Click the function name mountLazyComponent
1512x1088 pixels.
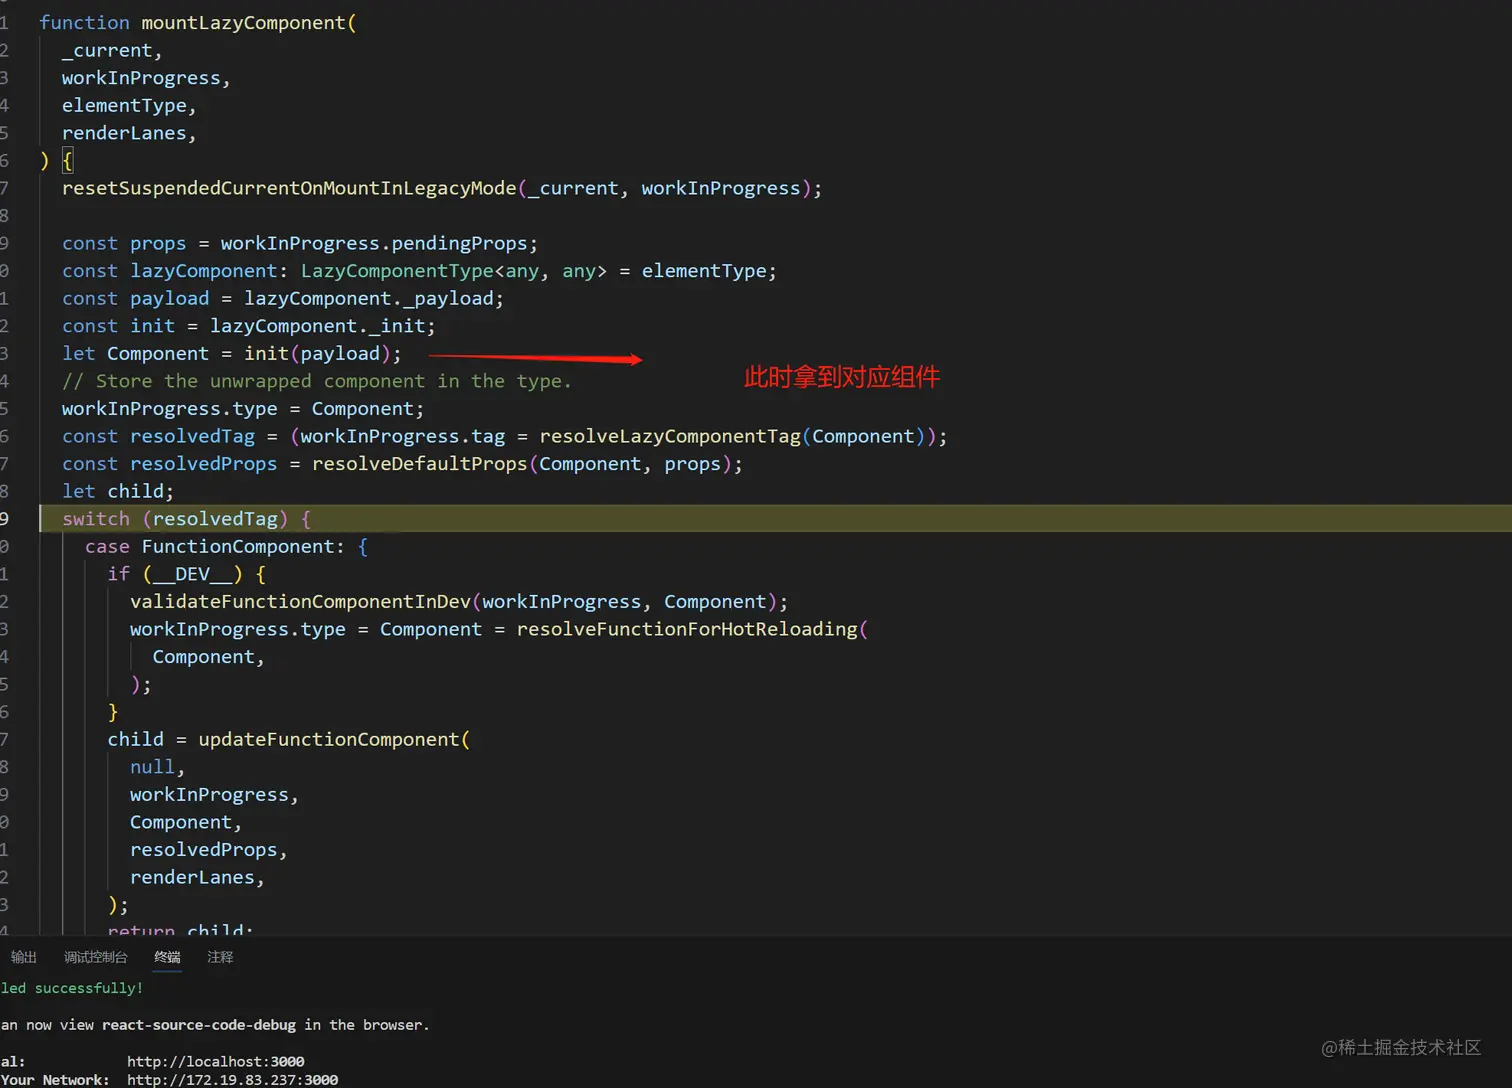(x=243, y=22)
